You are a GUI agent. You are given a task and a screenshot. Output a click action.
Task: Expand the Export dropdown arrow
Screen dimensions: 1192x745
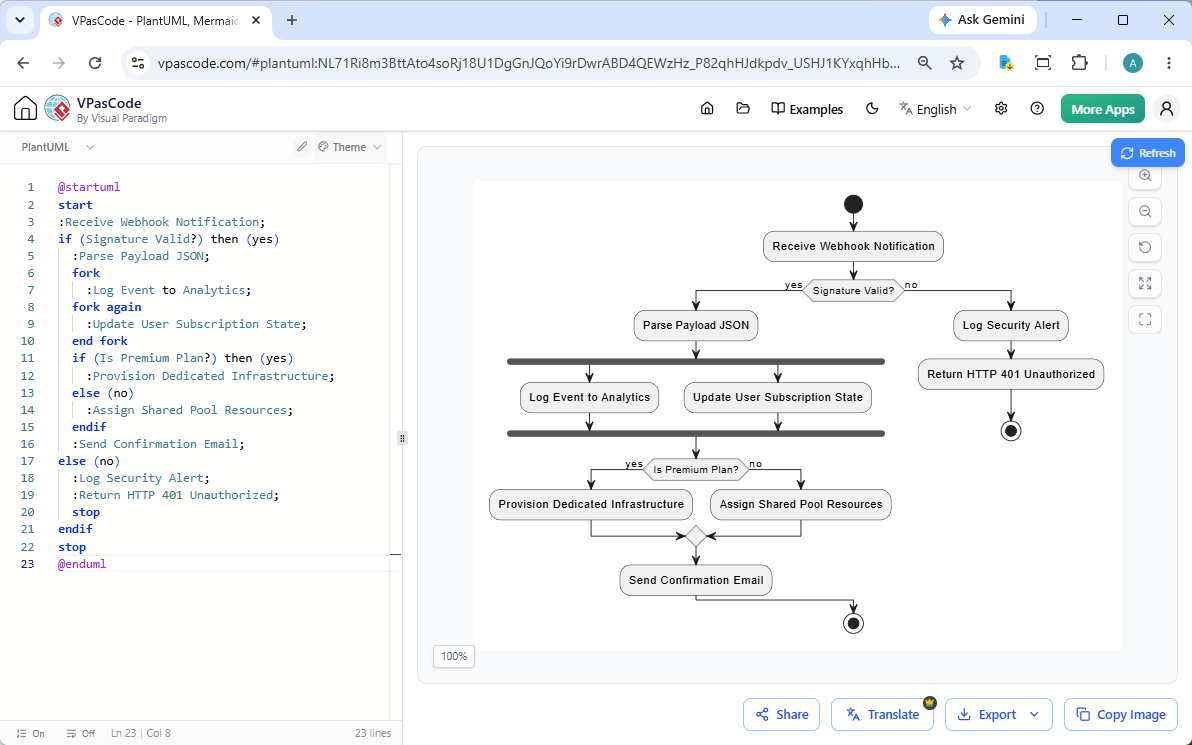pos(1034,715)
